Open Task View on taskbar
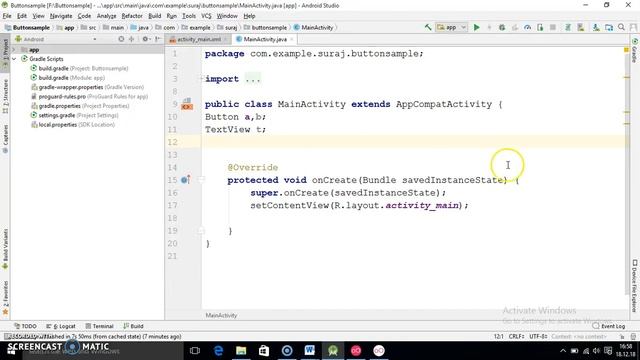 195,351
